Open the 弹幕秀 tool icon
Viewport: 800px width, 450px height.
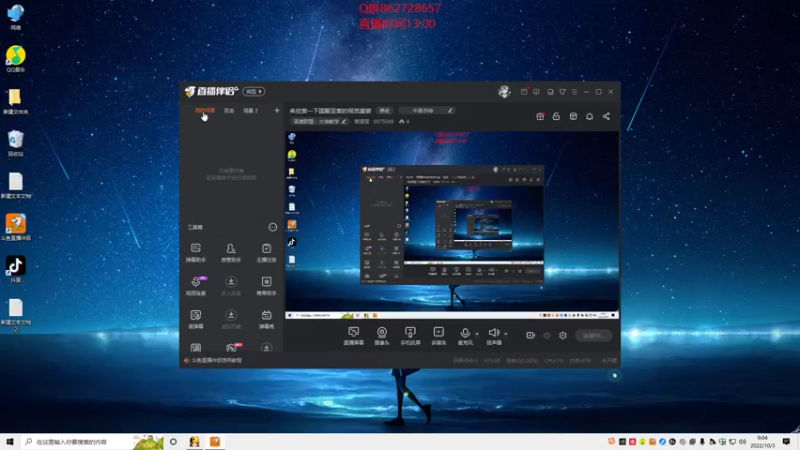pyautogui.click(x=266, y=318)
